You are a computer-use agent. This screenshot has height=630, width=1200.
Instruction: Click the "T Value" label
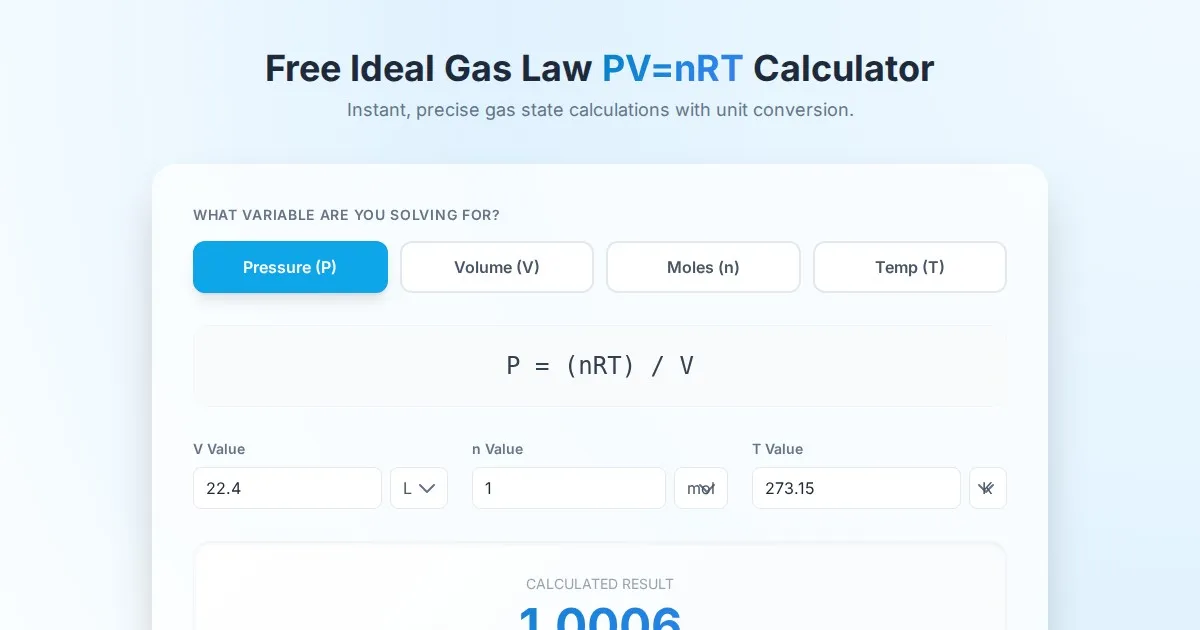pos(777,449)
